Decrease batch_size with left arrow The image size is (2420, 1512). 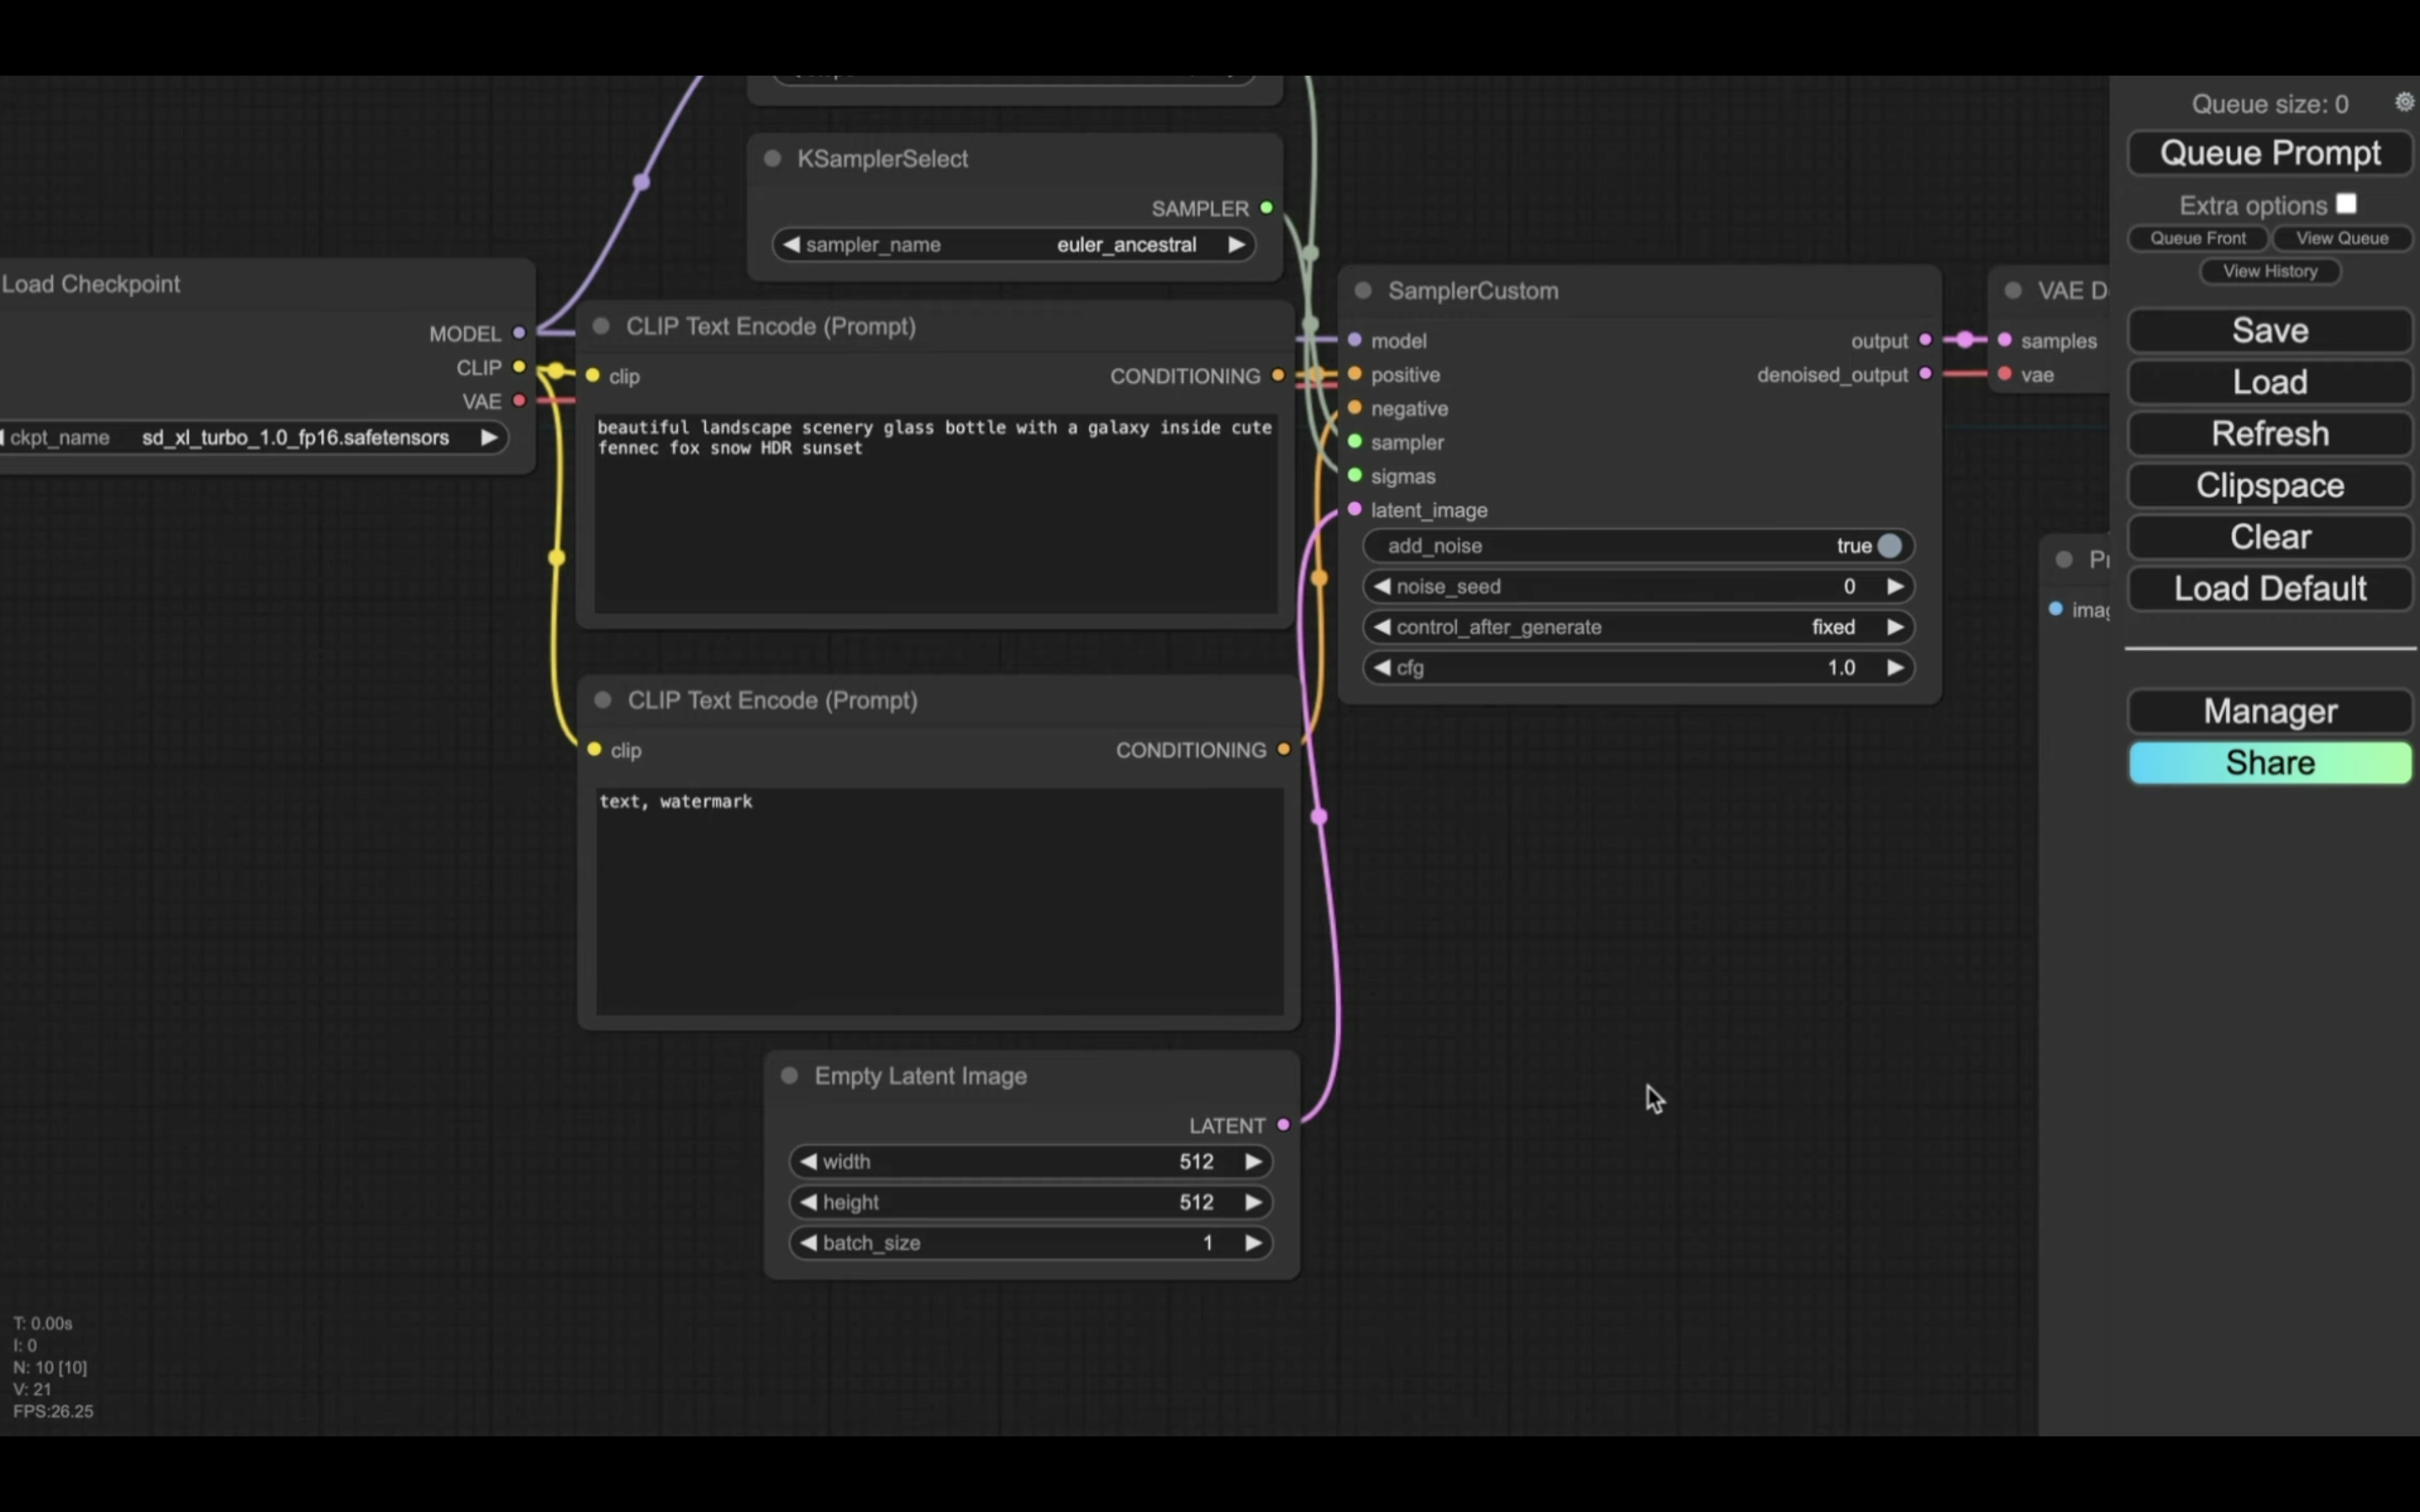click(x=808, y=1243)
